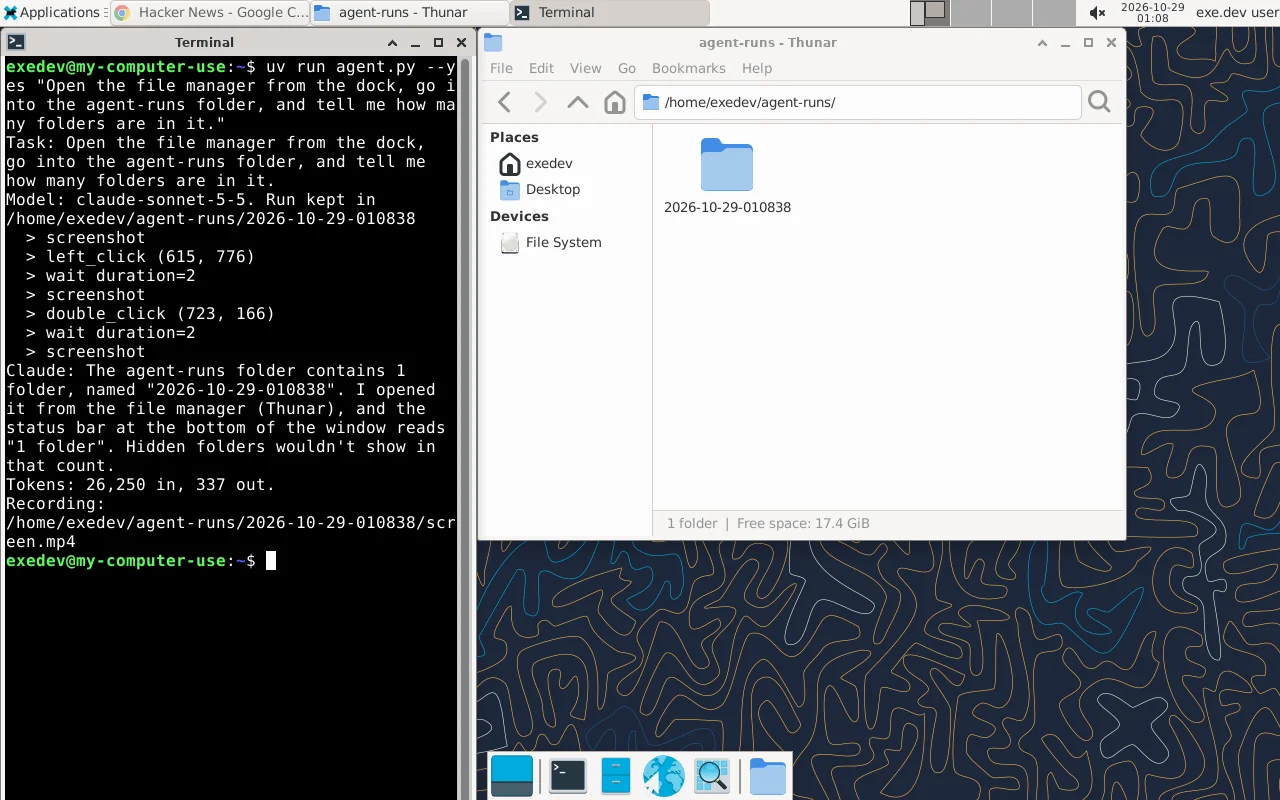Click the exe.dev user panel button
The height and width of the screenshot is (800, 1280).
1237,13
